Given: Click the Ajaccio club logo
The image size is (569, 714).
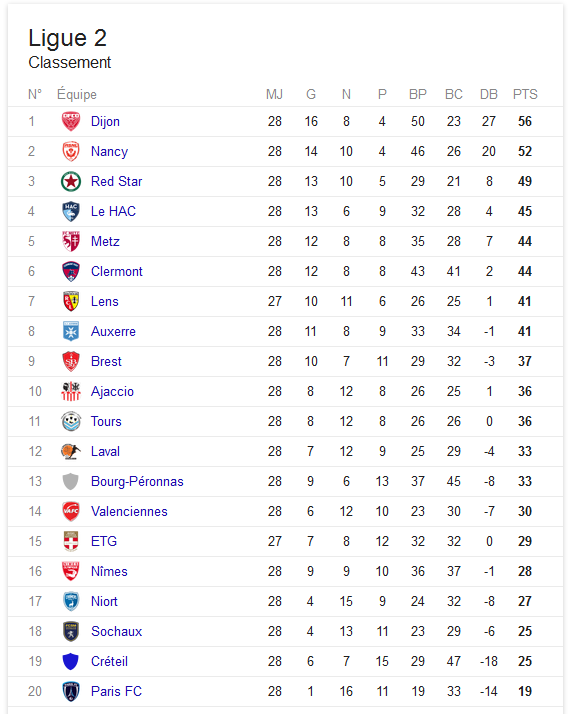Looking at the screenshot, I should click(x=71, y=392).
